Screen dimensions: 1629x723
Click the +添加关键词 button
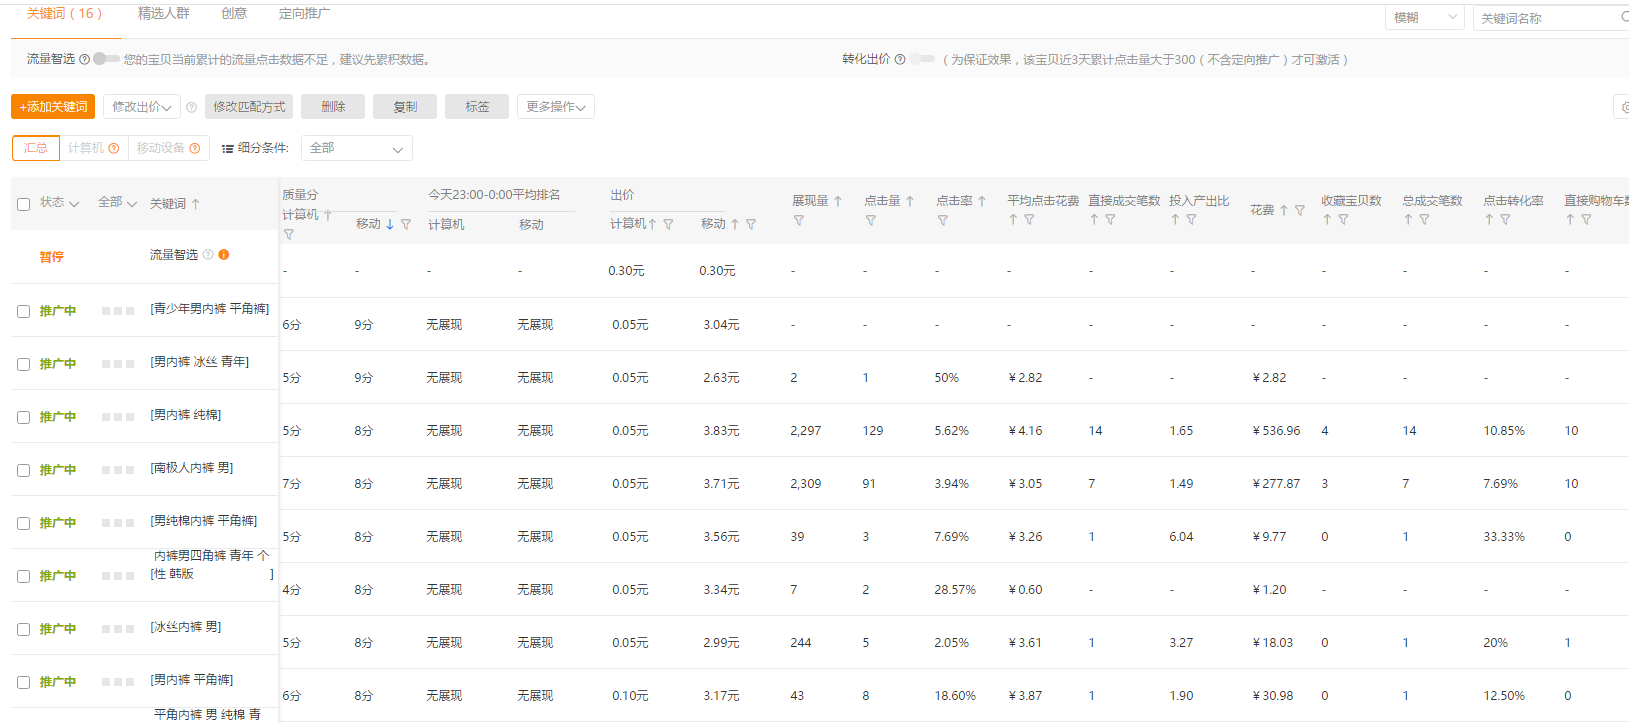click(53, 107)
